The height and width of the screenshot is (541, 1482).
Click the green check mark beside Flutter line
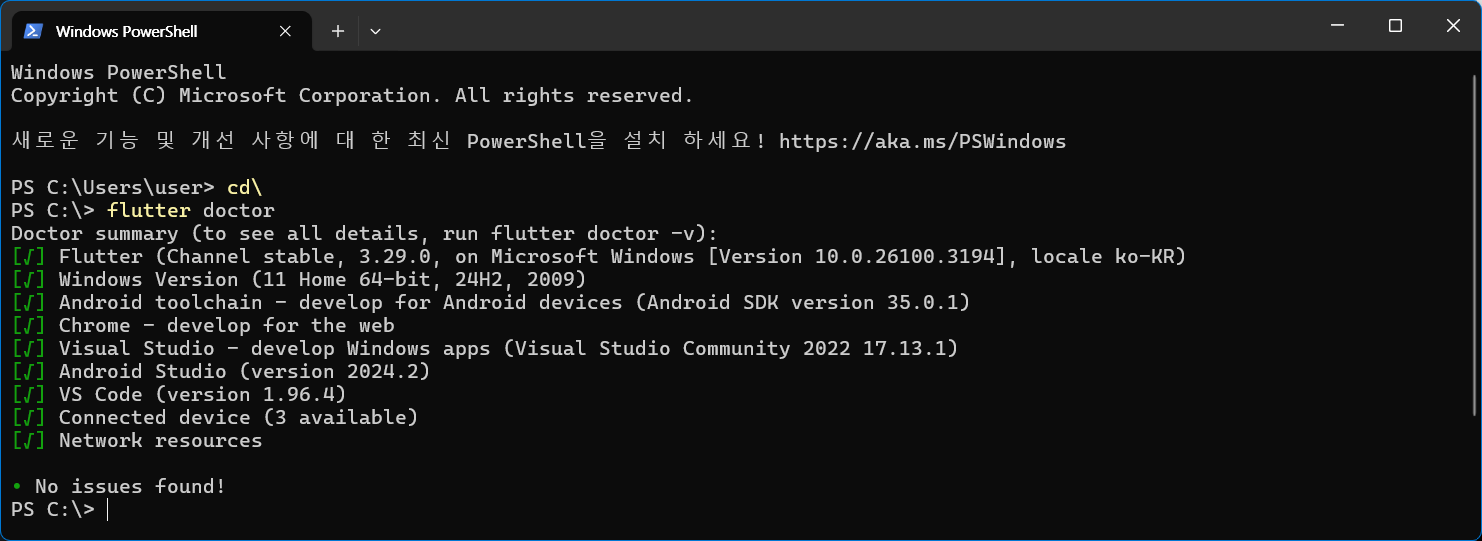click(x=28, y=257)
